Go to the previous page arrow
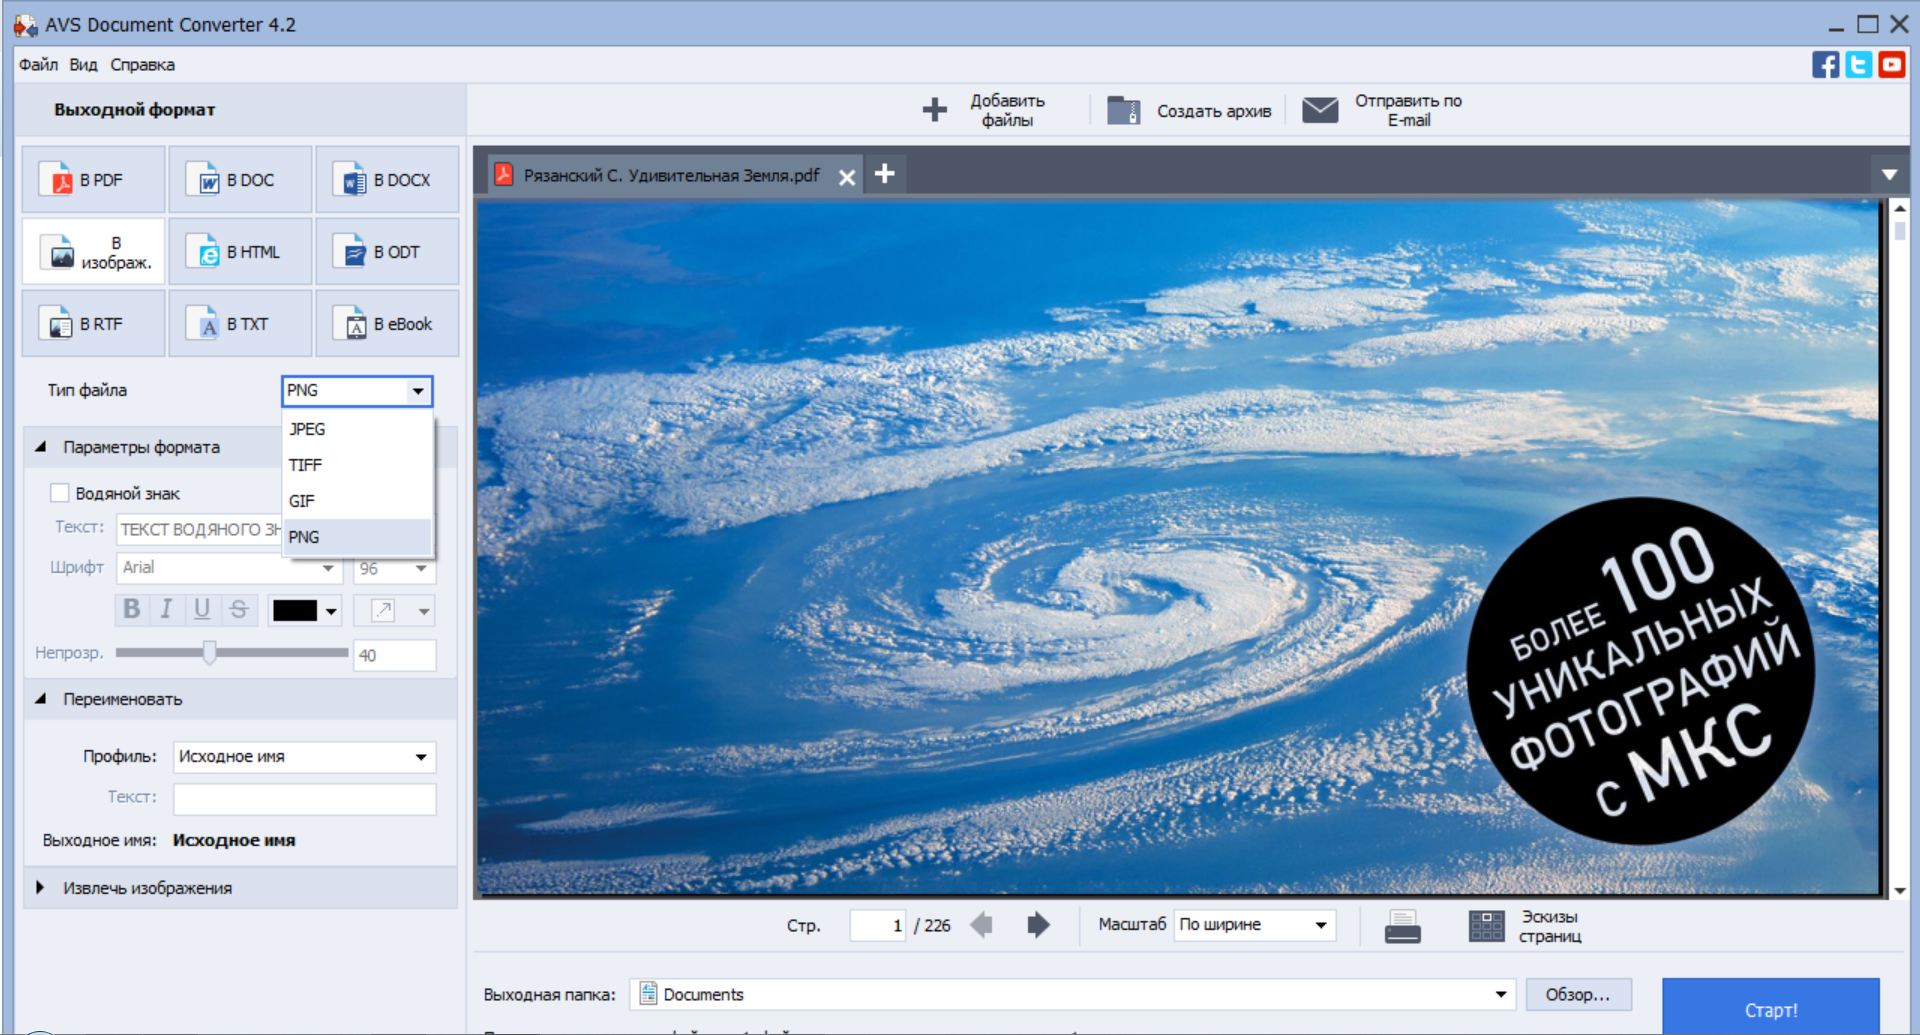The height and width of the screenshot is (1035, 1920). (982, 925)
